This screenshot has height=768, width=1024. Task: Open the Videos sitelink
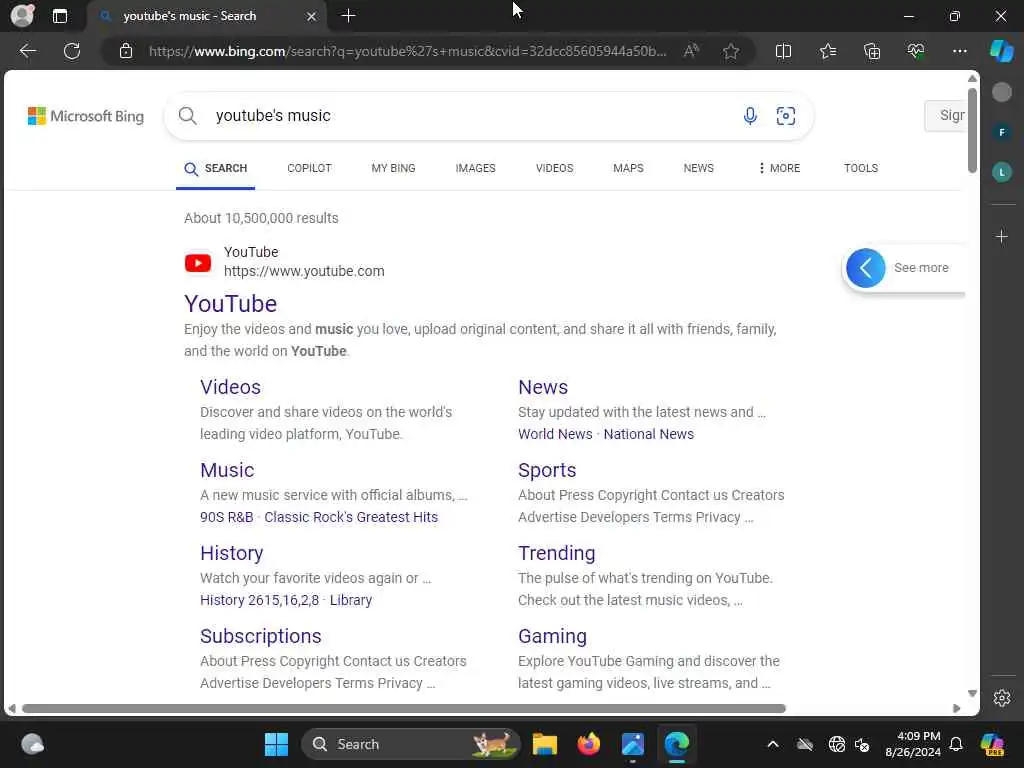click(x=231, y=387)
